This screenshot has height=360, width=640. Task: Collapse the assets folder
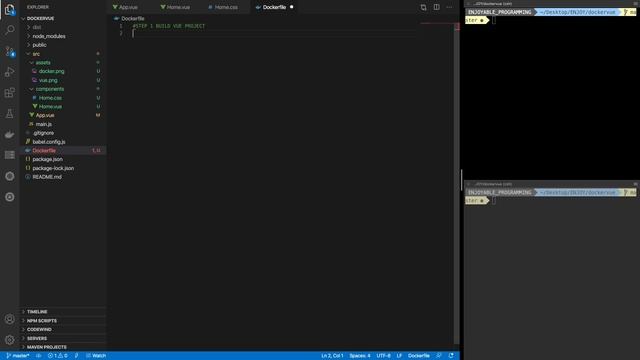tap(43, 62)
